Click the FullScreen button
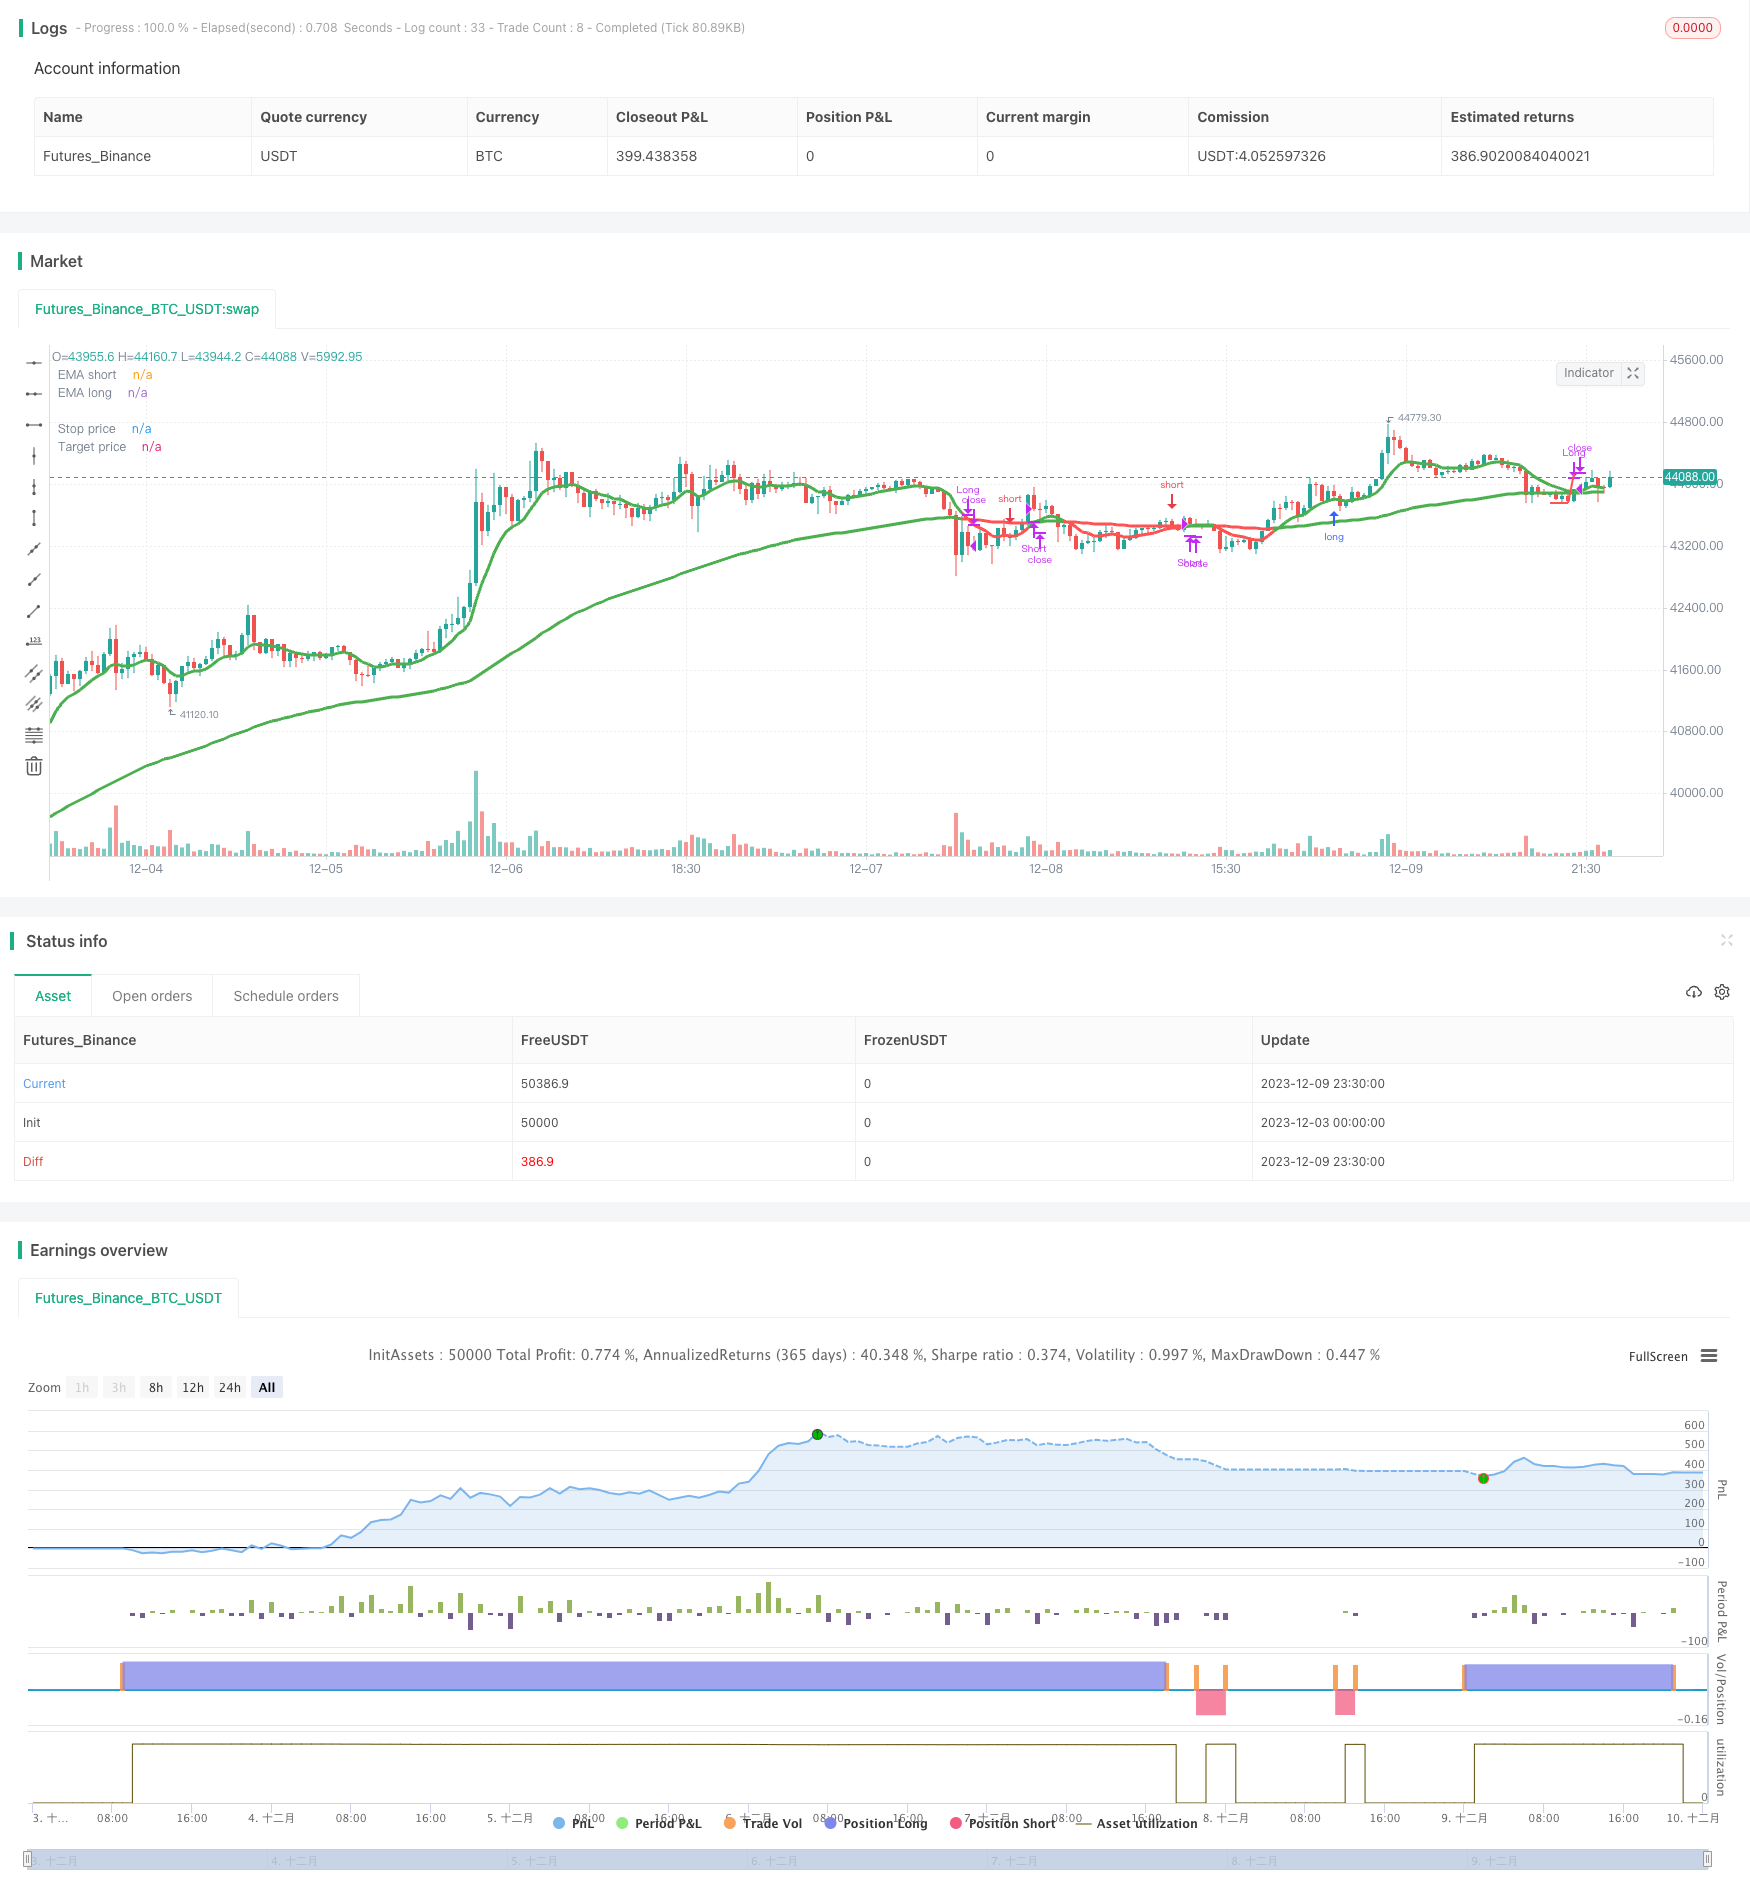 [x=1658, y=1356]
